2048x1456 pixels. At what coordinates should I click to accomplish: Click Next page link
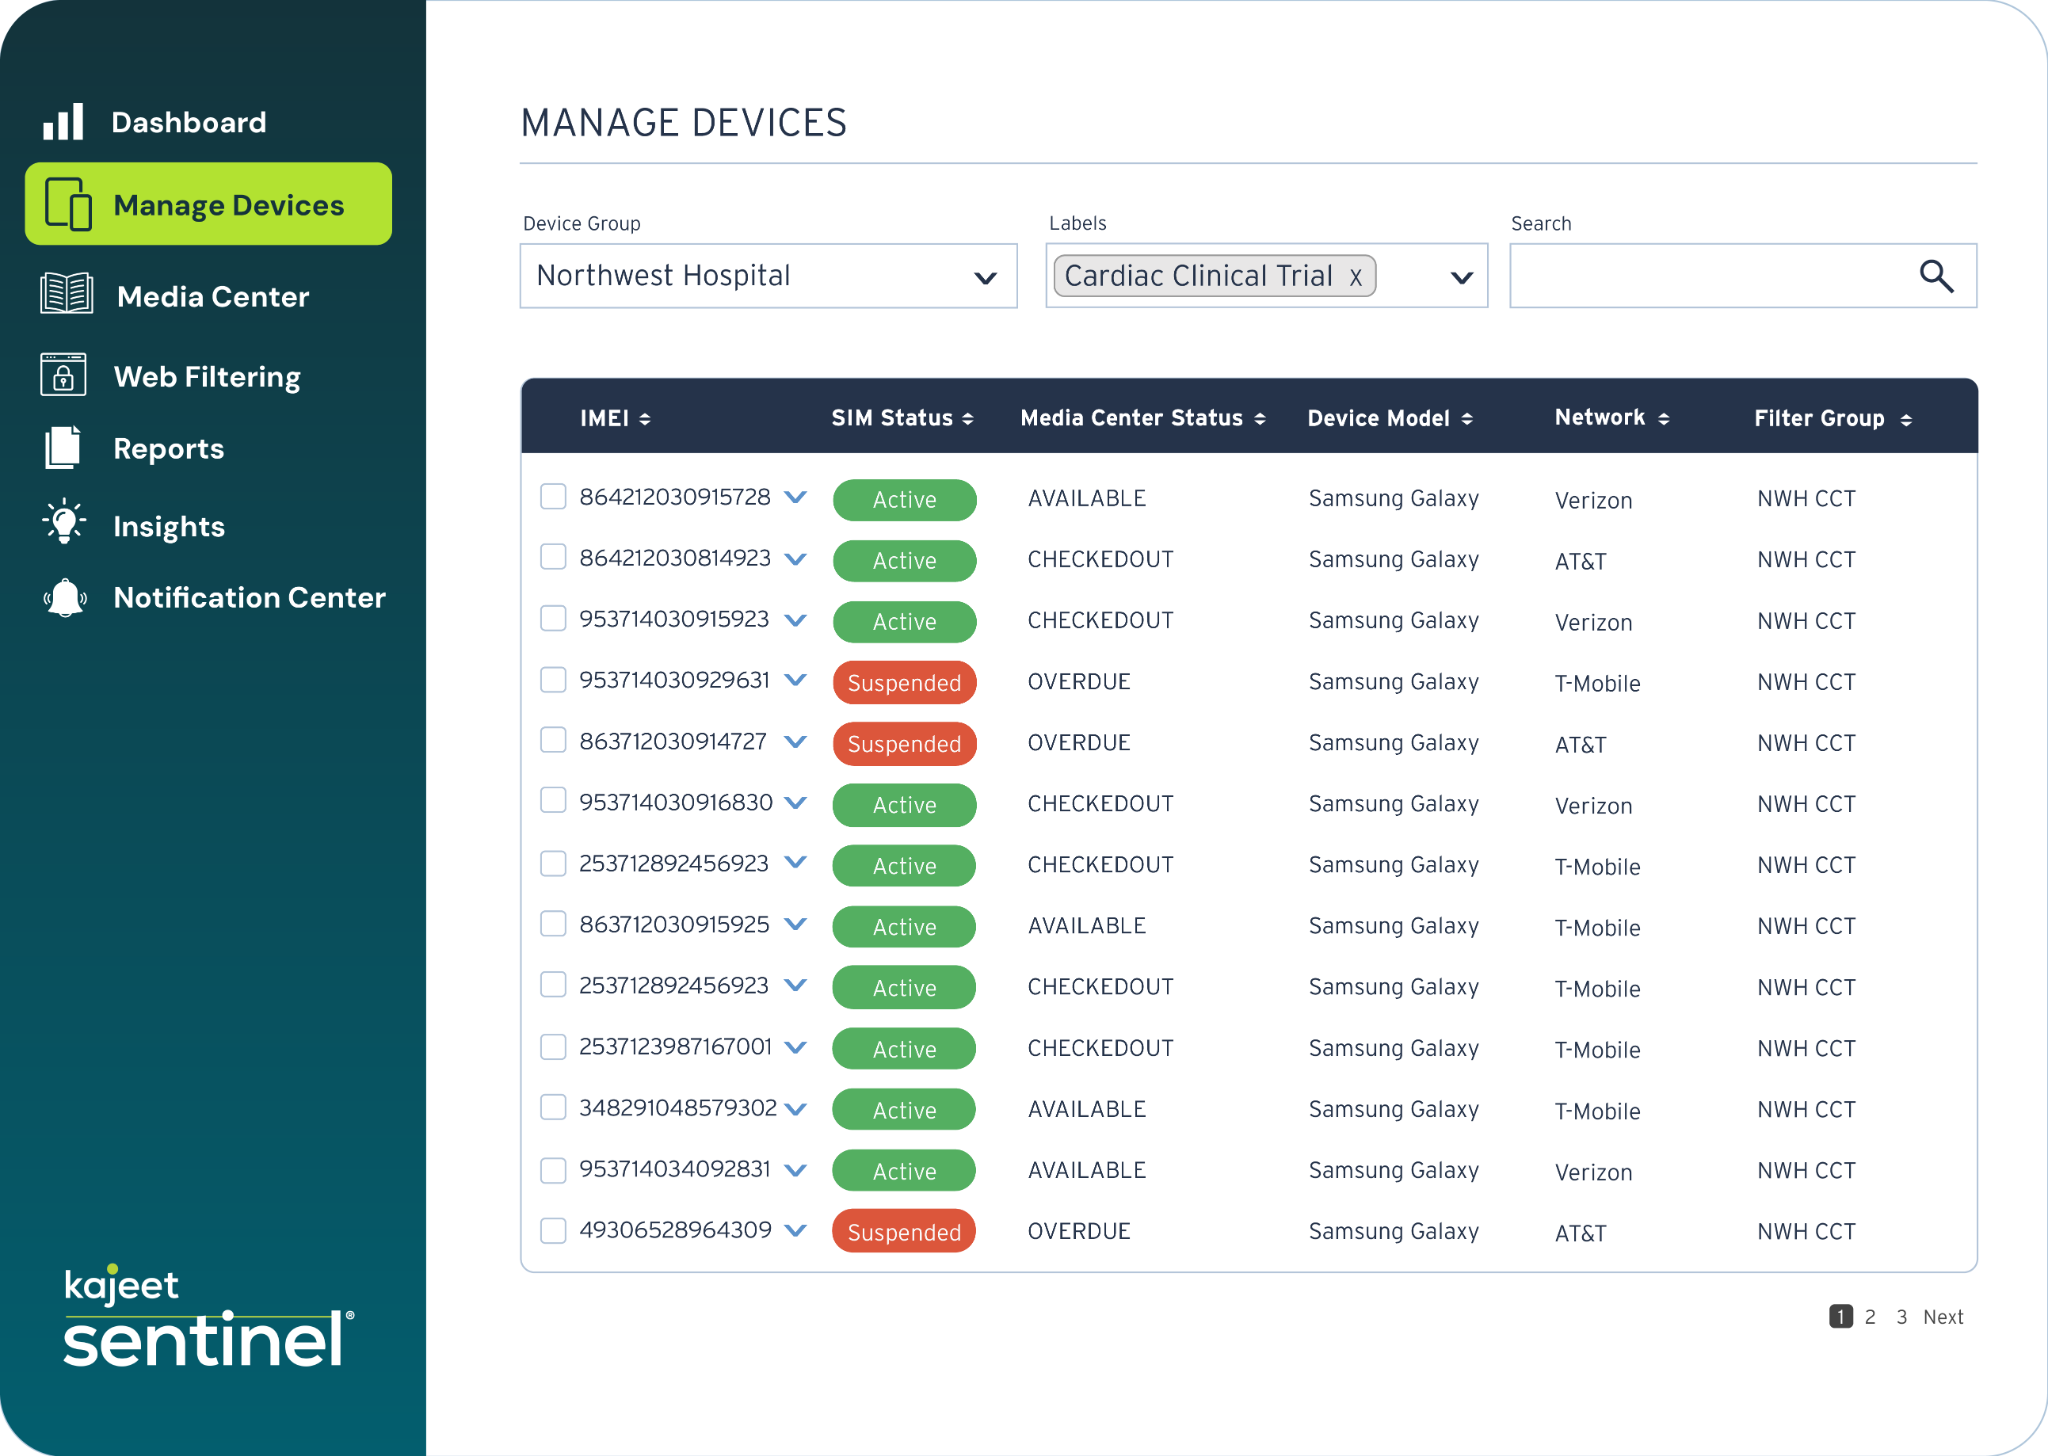[1943, 1317]
